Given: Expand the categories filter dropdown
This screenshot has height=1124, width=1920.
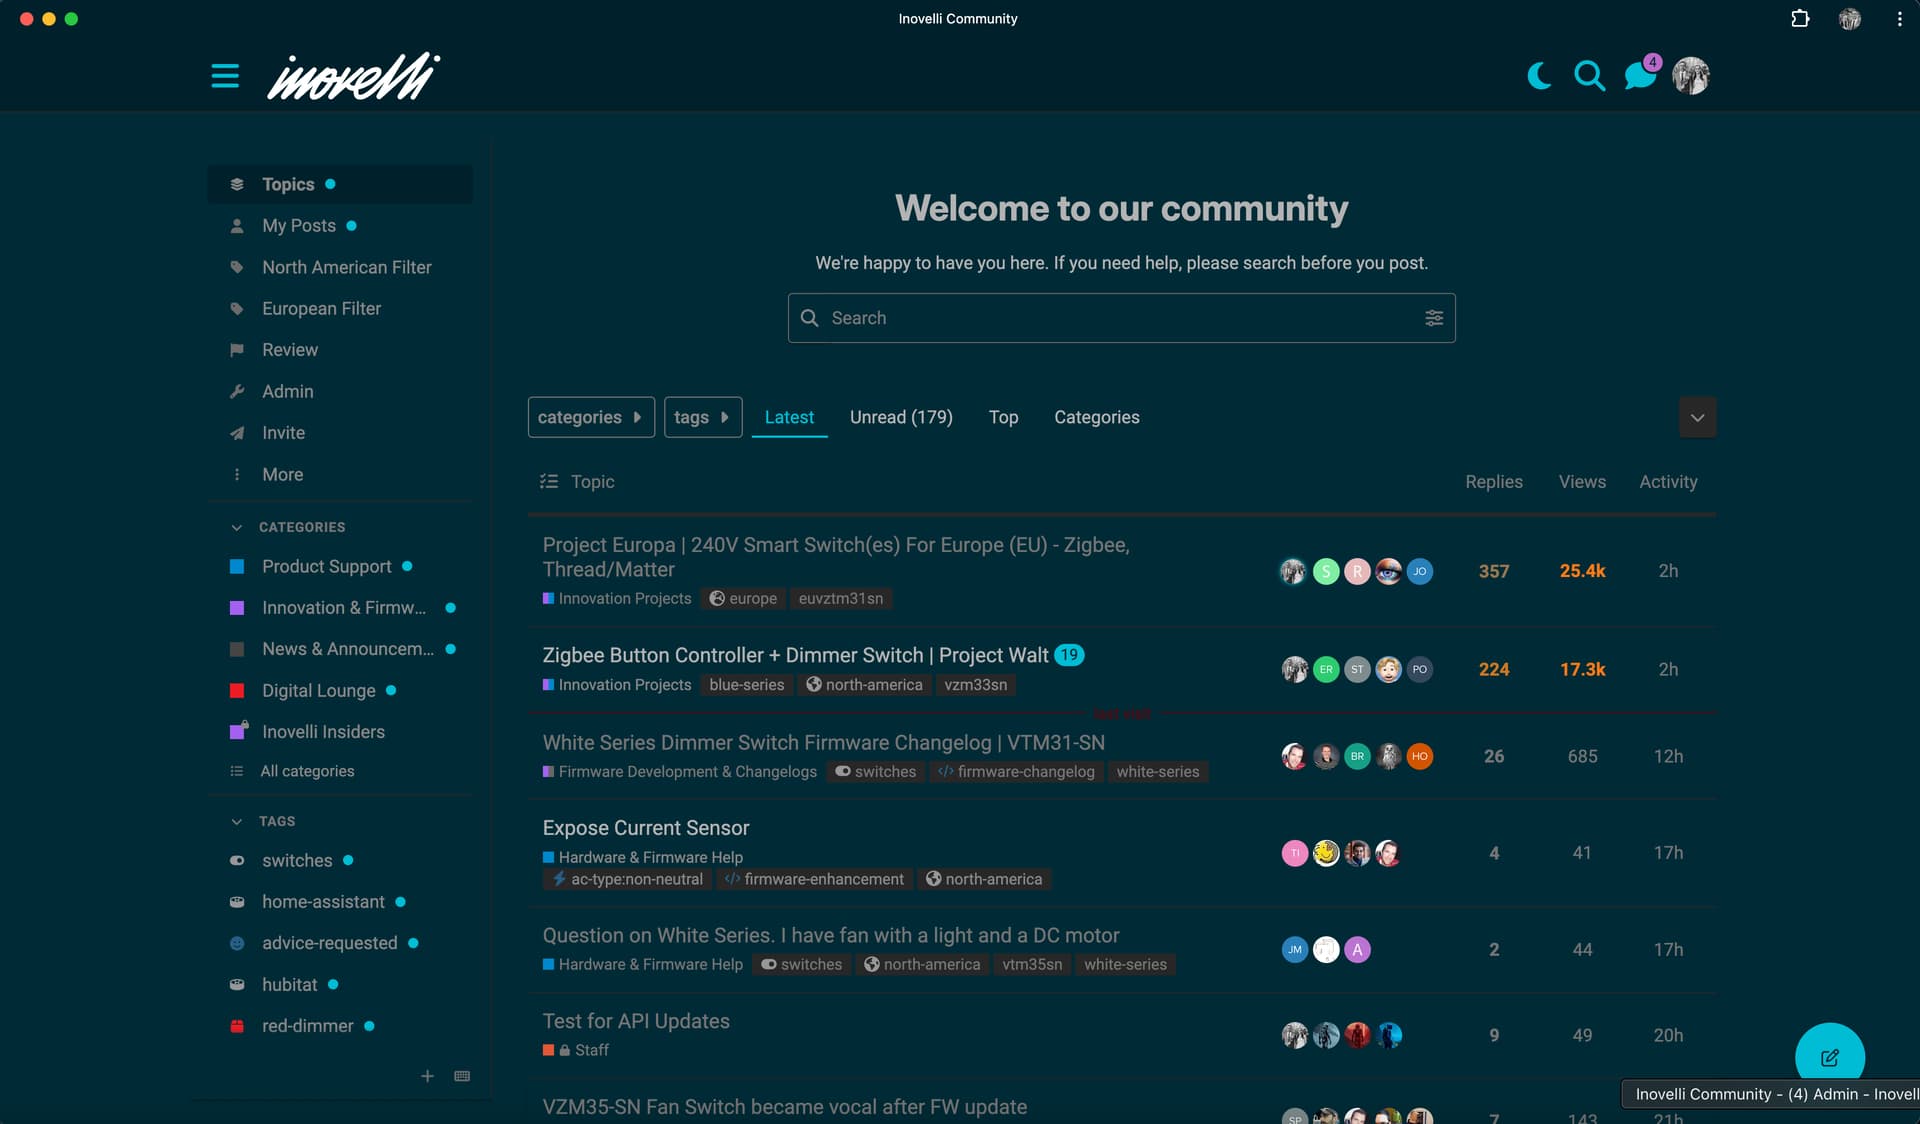Looking at the screenshot, I should (590, 417).
